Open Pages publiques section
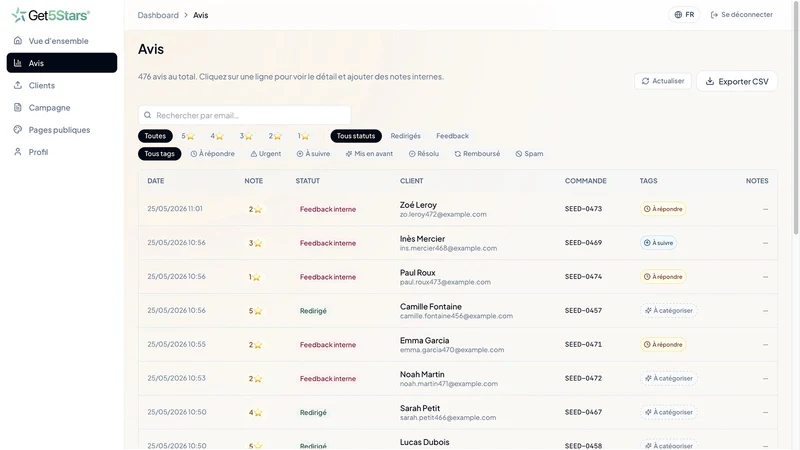Image resolution: width=800 pixels, height=450 pixels. 62,130
